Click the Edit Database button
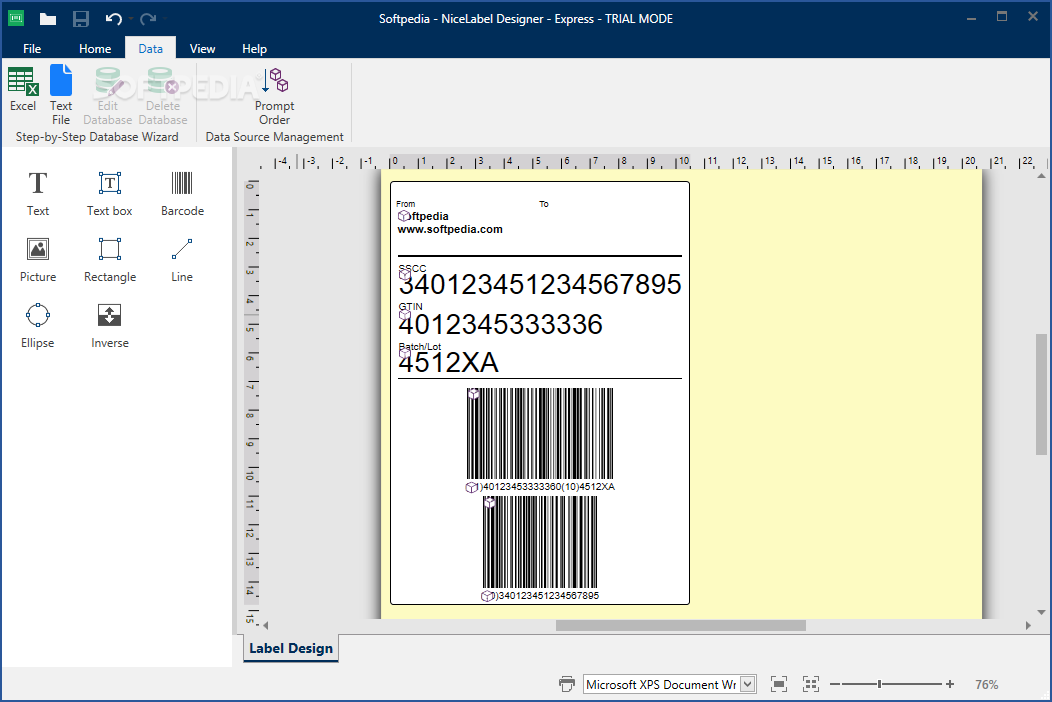The image size is (1052, 702). 107,96
